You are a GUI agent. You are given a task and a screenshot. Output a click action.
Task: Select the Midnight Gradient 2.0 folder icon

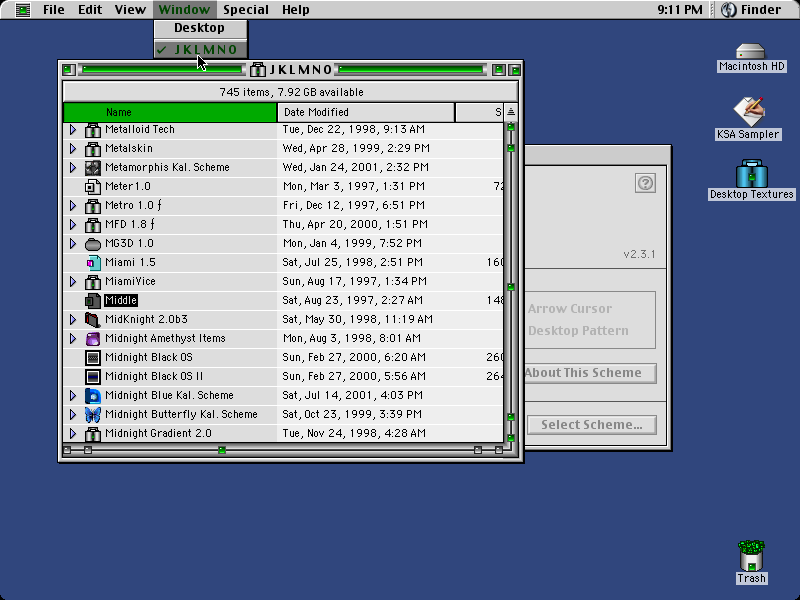92,434
